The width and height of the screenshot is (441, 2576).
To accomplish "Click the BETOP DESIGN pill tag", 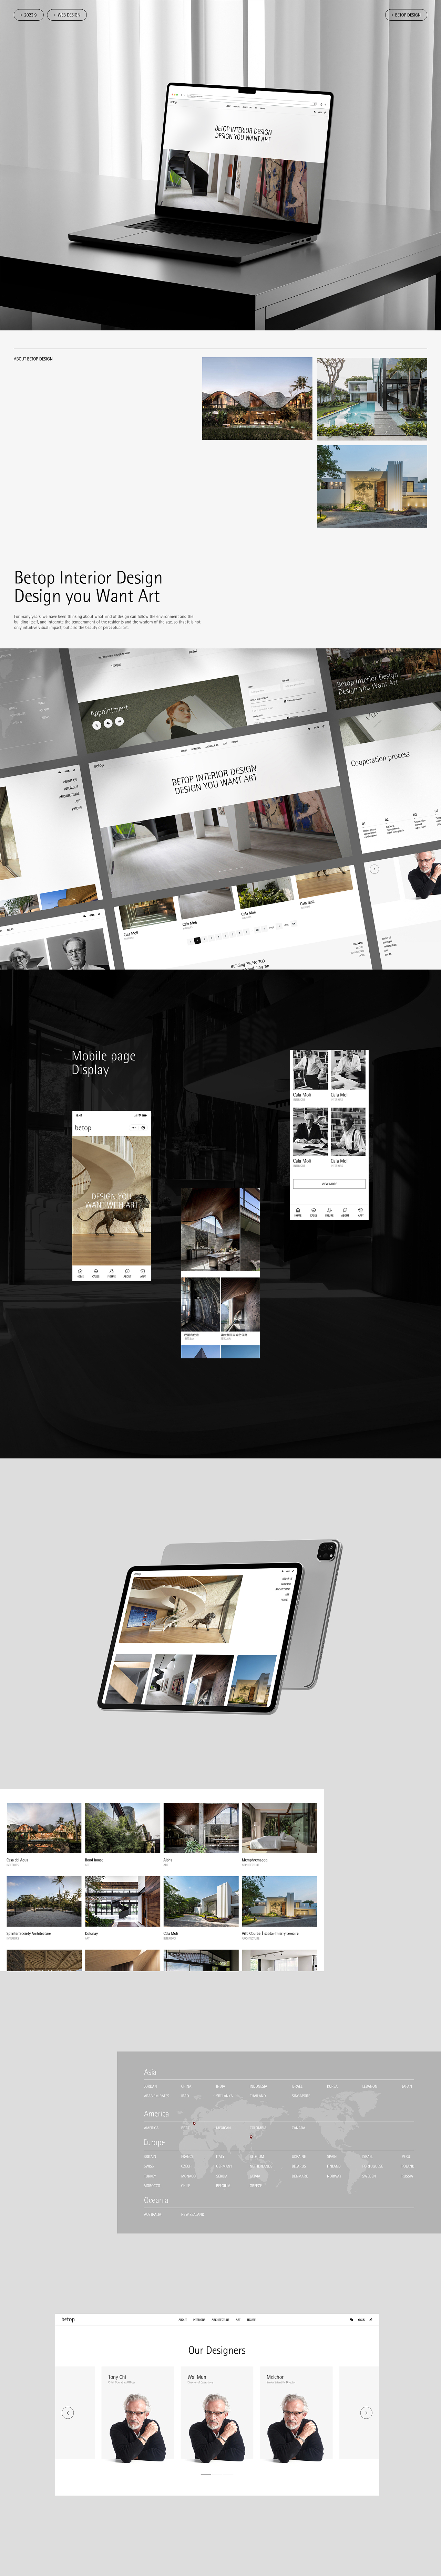I will [406, 15].
